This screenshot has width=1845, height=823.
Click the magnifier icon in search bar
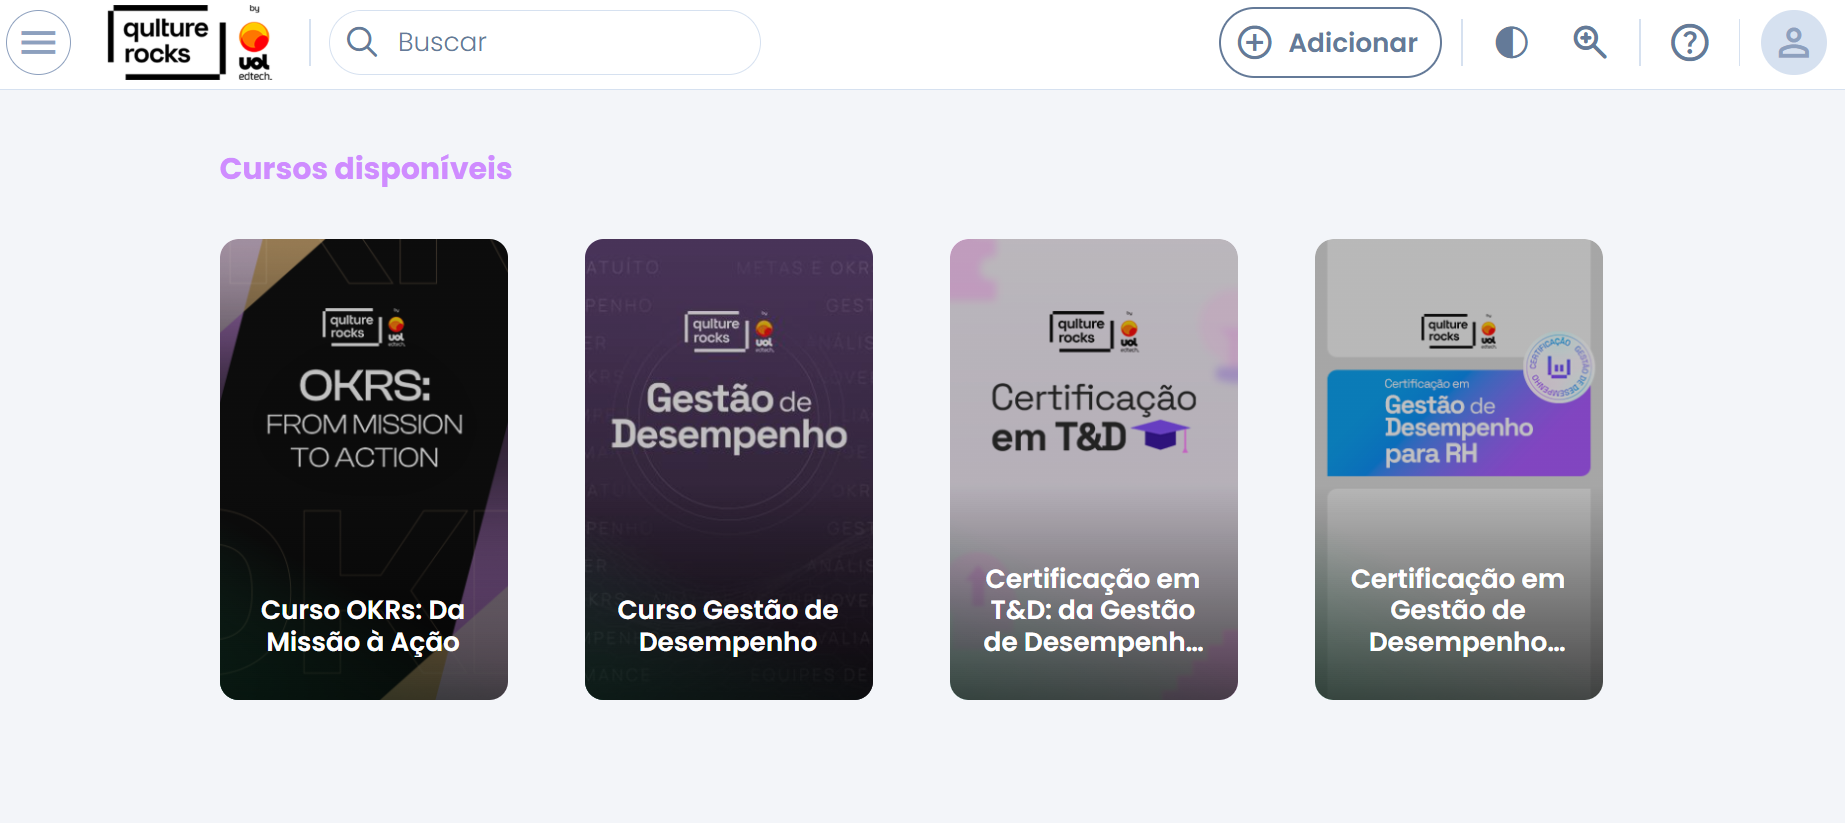[361, 42]
